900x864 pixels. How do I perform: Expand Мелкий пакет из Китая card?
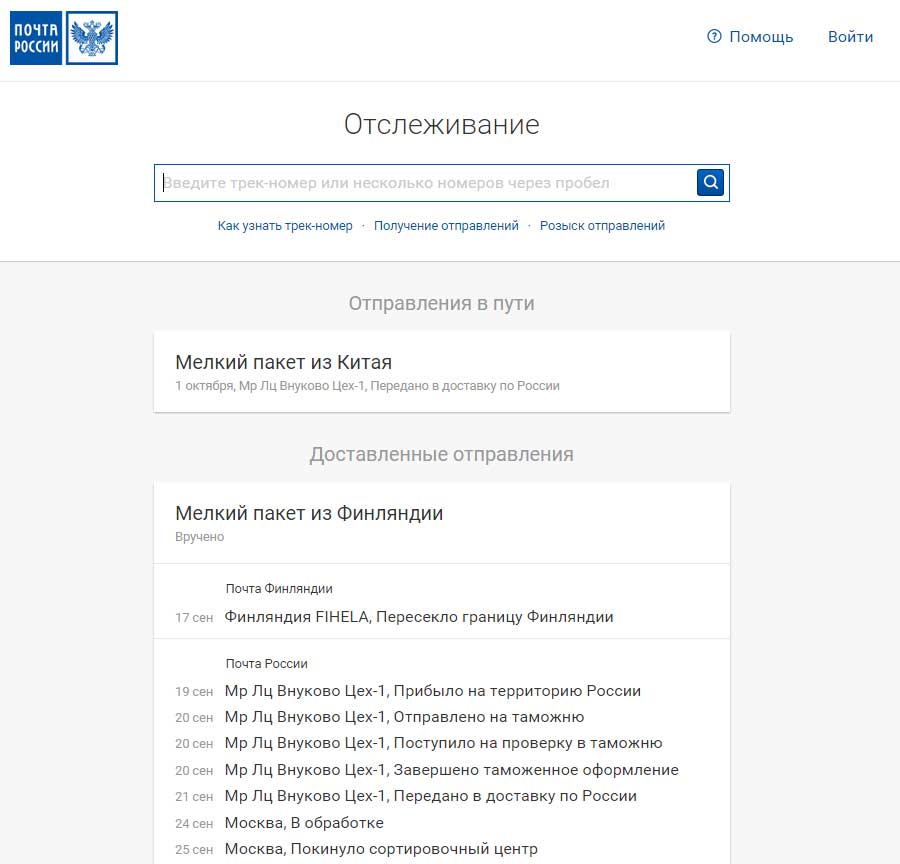[x=441, y=371]
